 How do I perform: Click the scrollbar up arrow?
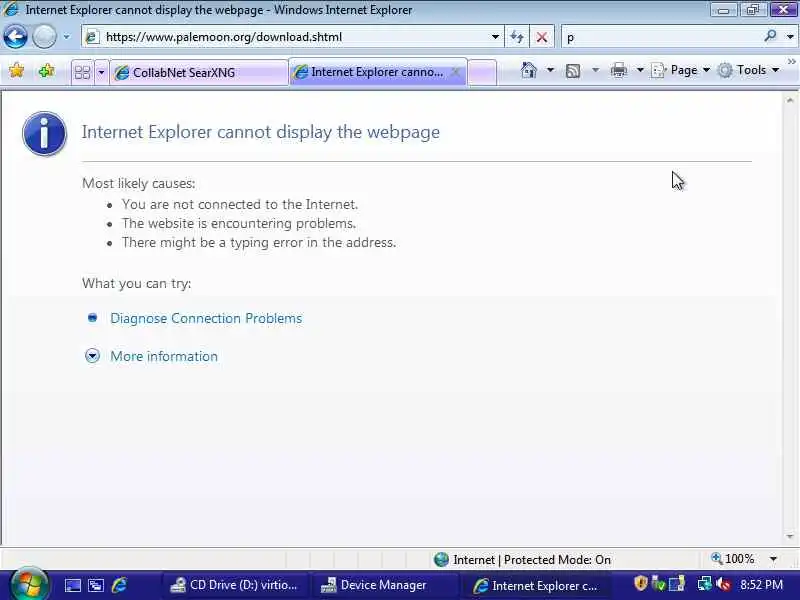790,100
